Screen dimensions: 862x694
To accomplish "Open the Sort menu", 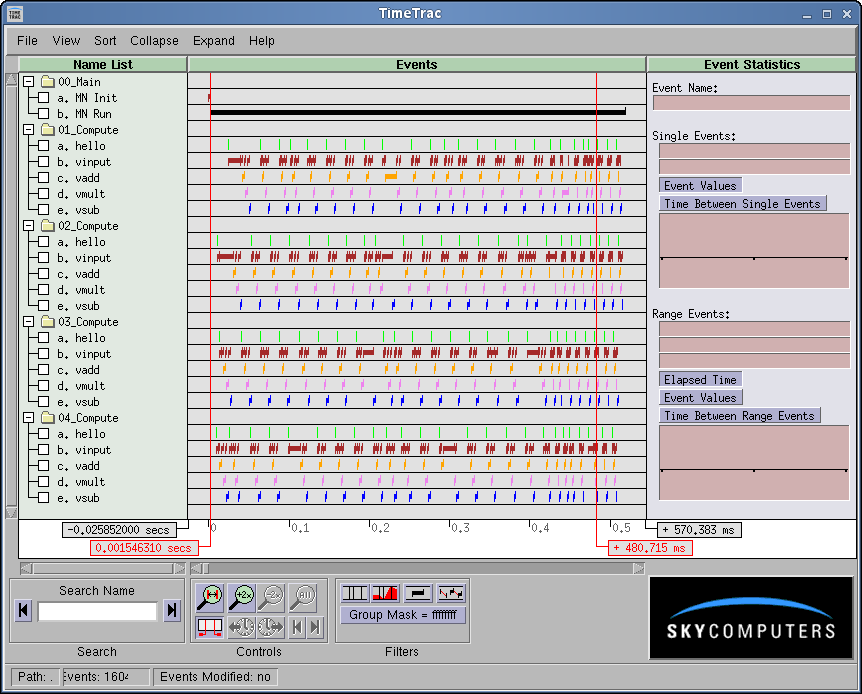I will [105, 41].
